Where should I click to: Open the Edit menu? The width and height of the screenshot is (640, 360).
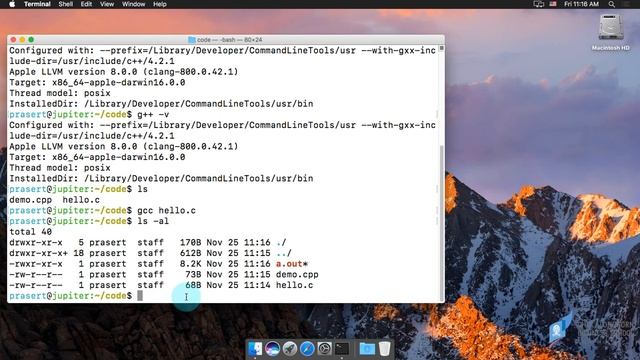(x=86, y=4)
